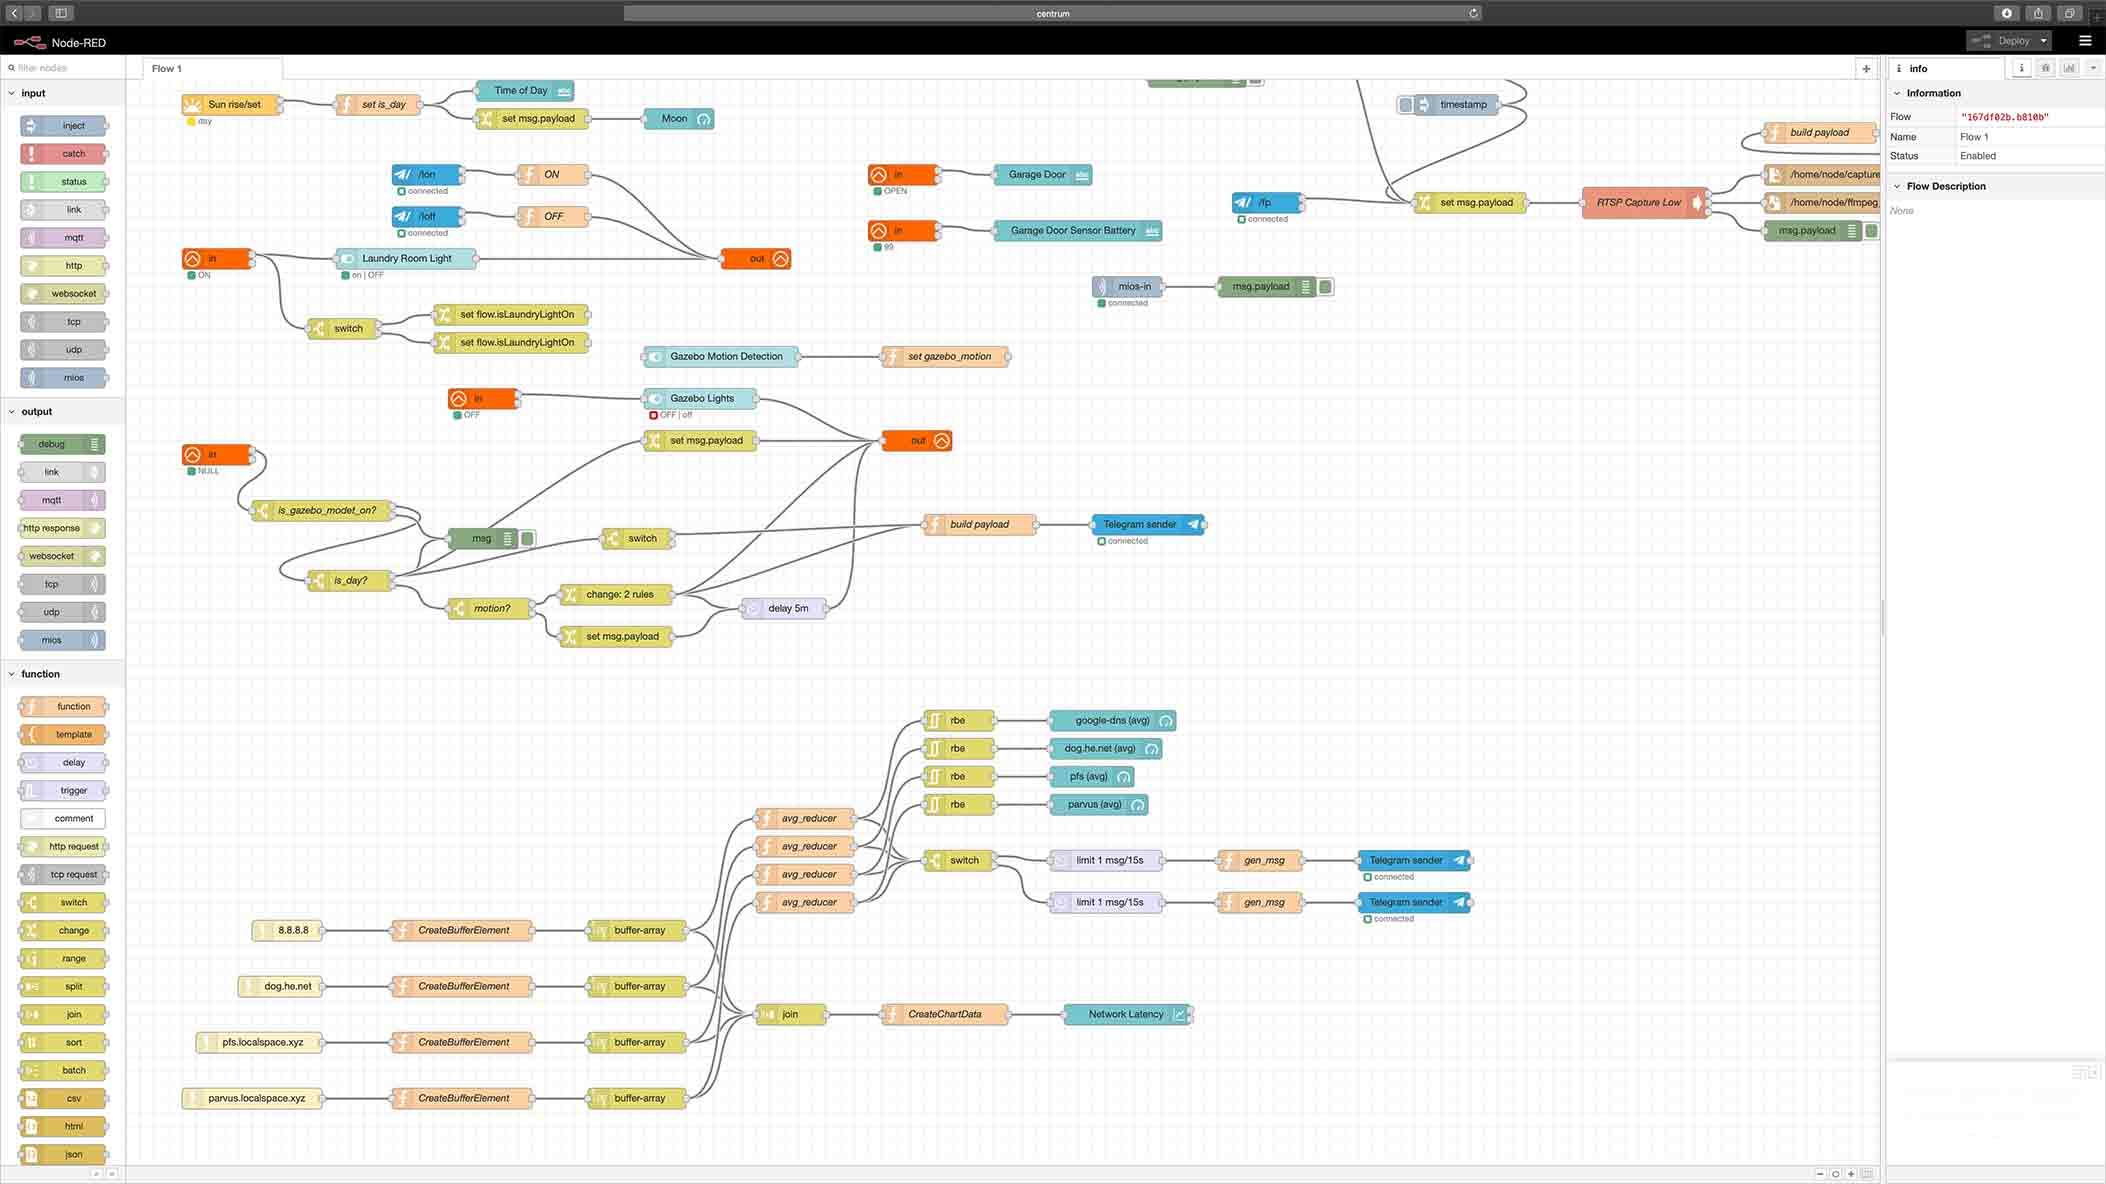Select the Laundry Room Light node

(x=406, y=259)
